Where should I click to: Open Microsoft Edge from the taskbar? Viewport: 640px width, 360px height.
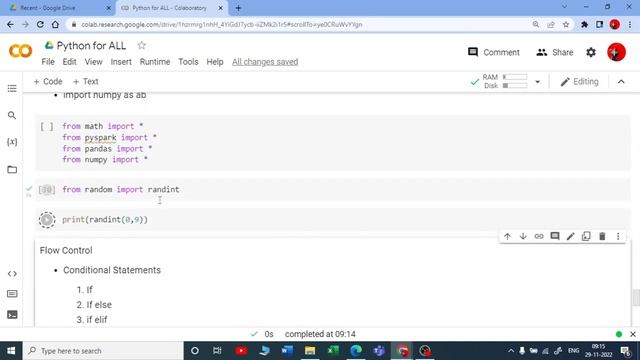pyautogui.click(x=356, y=351)
